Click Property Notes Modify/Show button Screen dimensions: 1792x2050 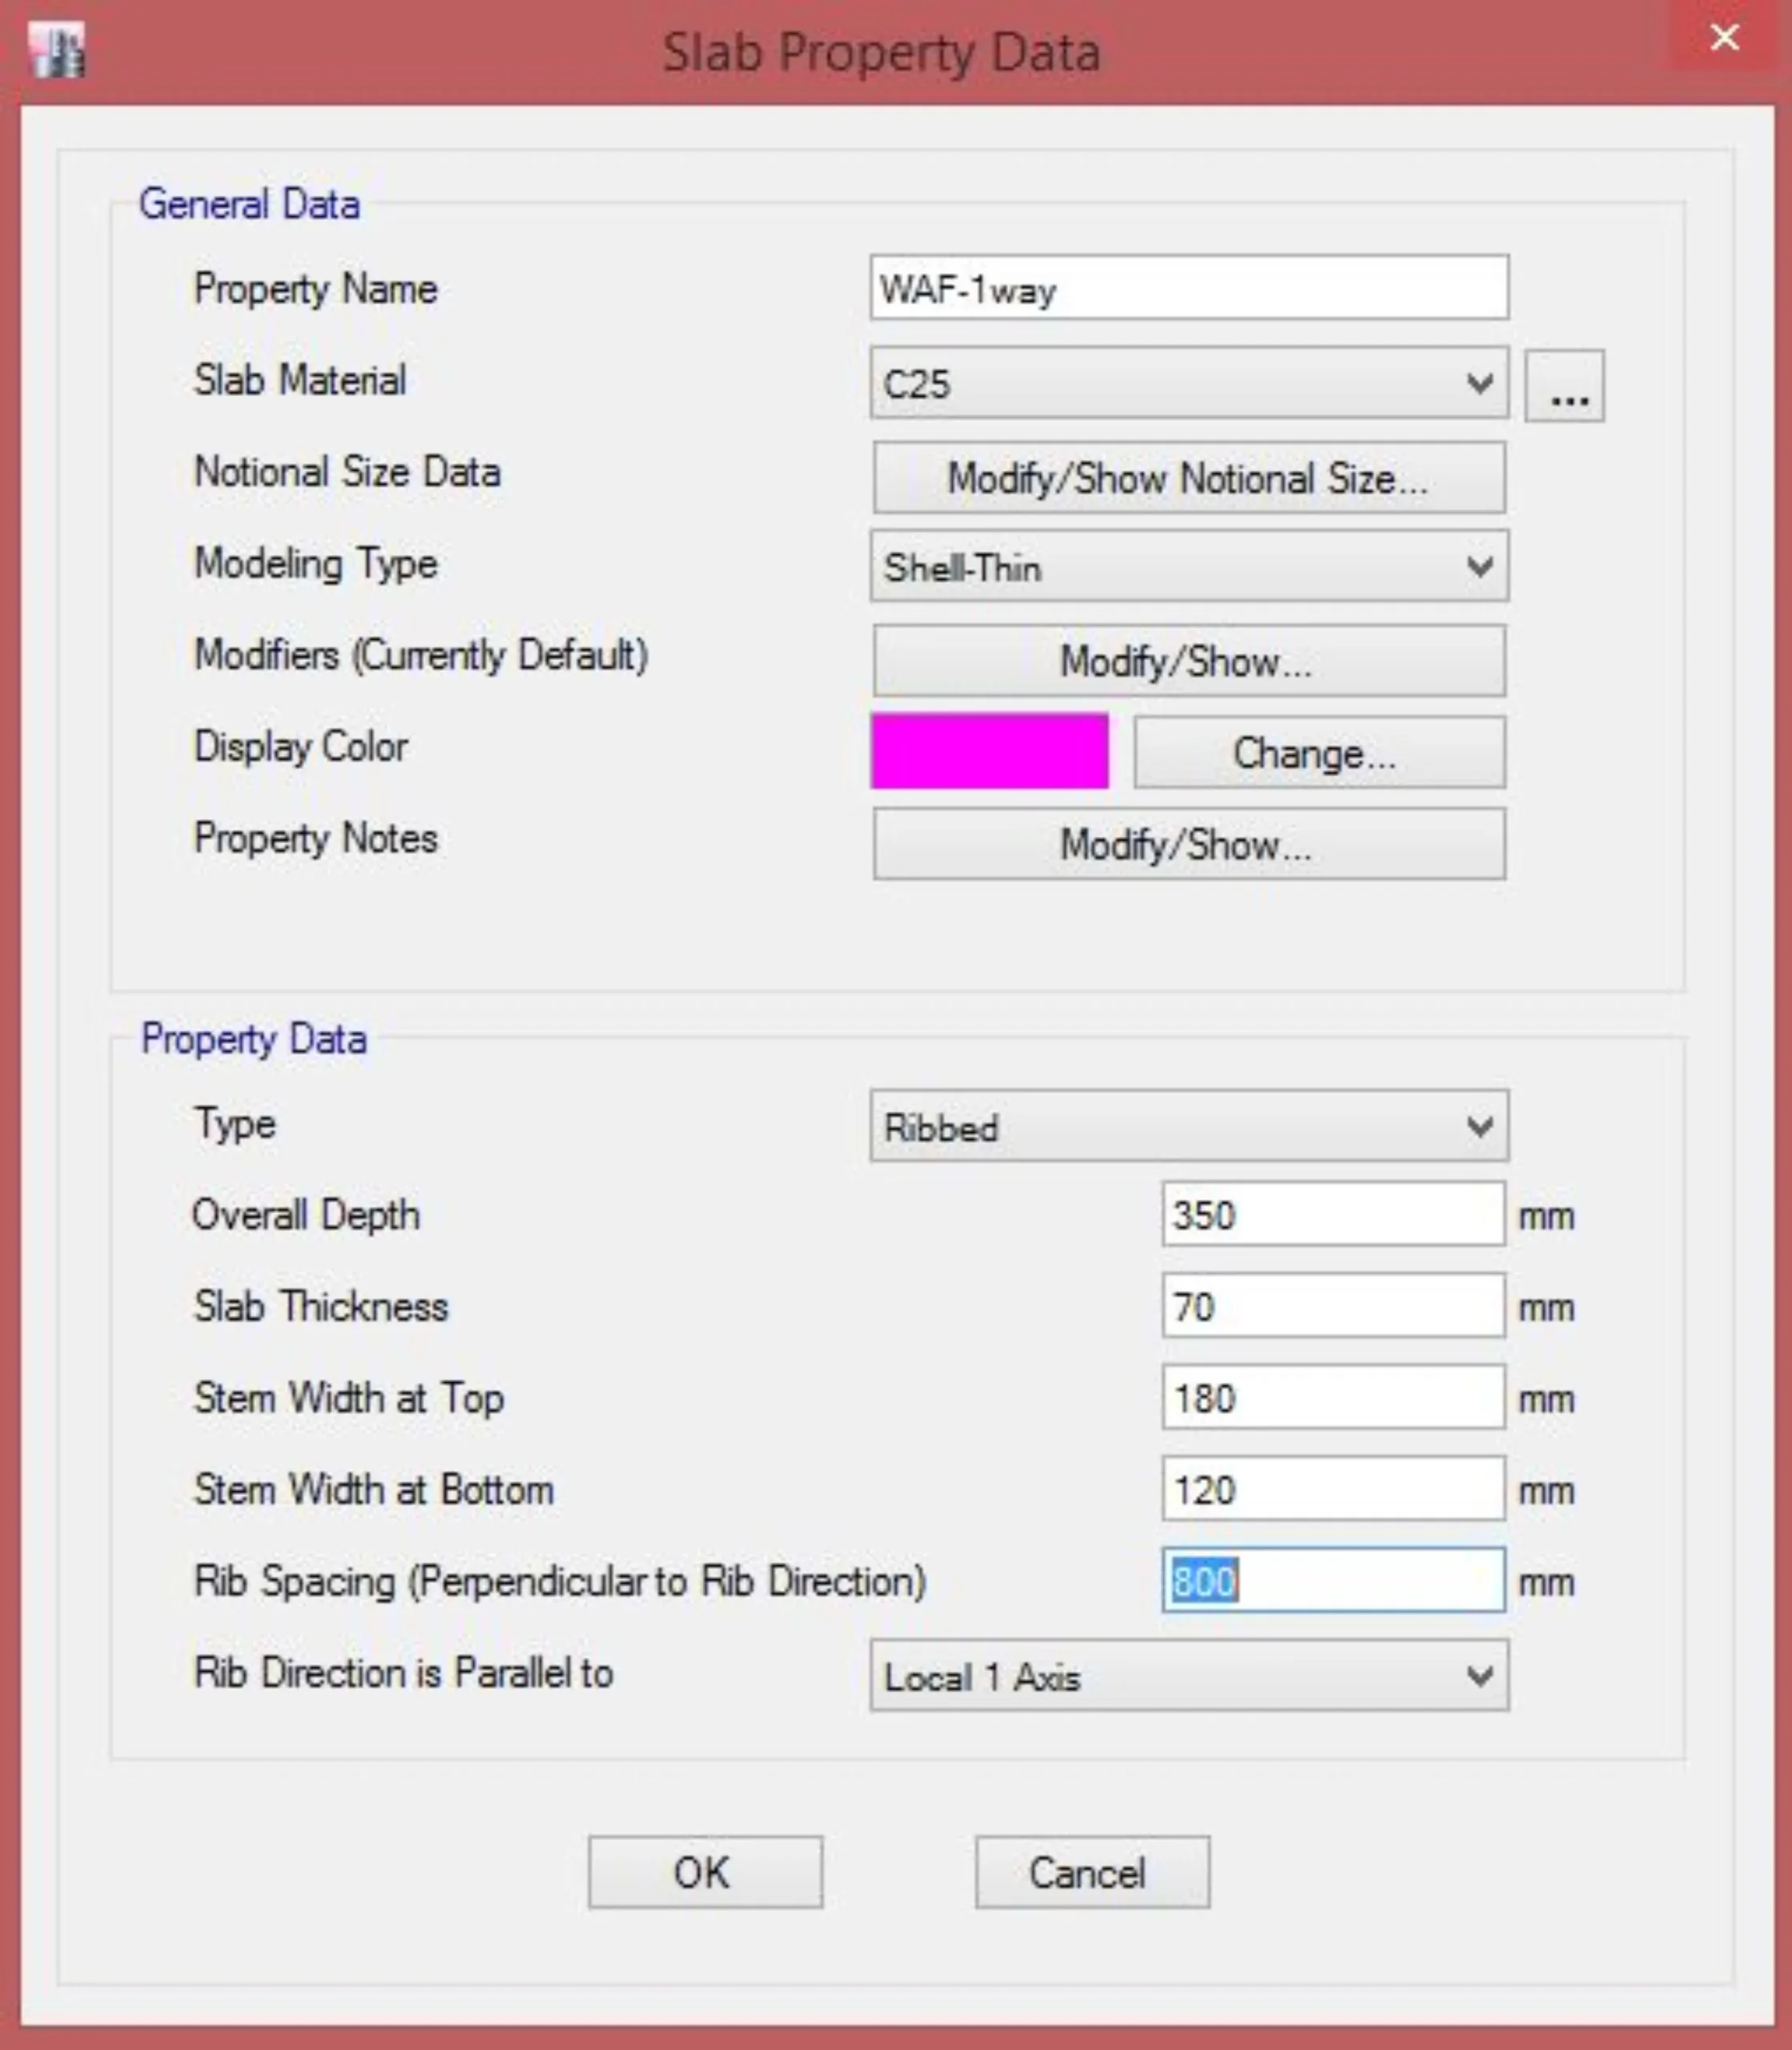pyautogui.click(x=1188, y=845)
